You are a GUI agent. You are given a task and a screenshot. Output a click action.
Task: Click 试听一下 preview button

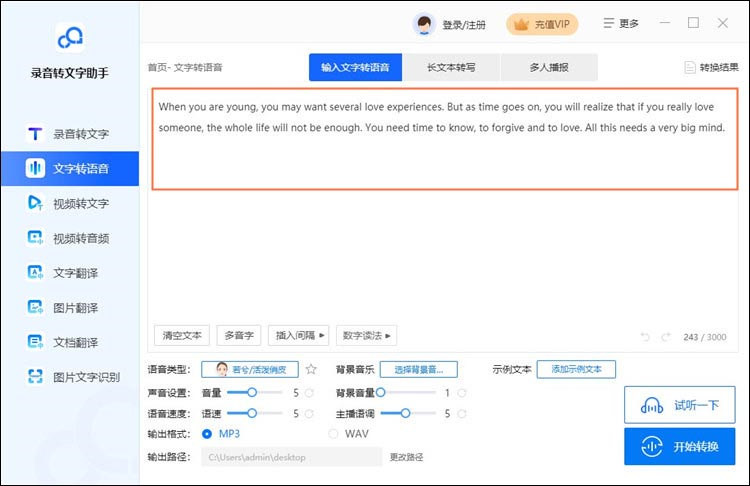tap(679, 405)
